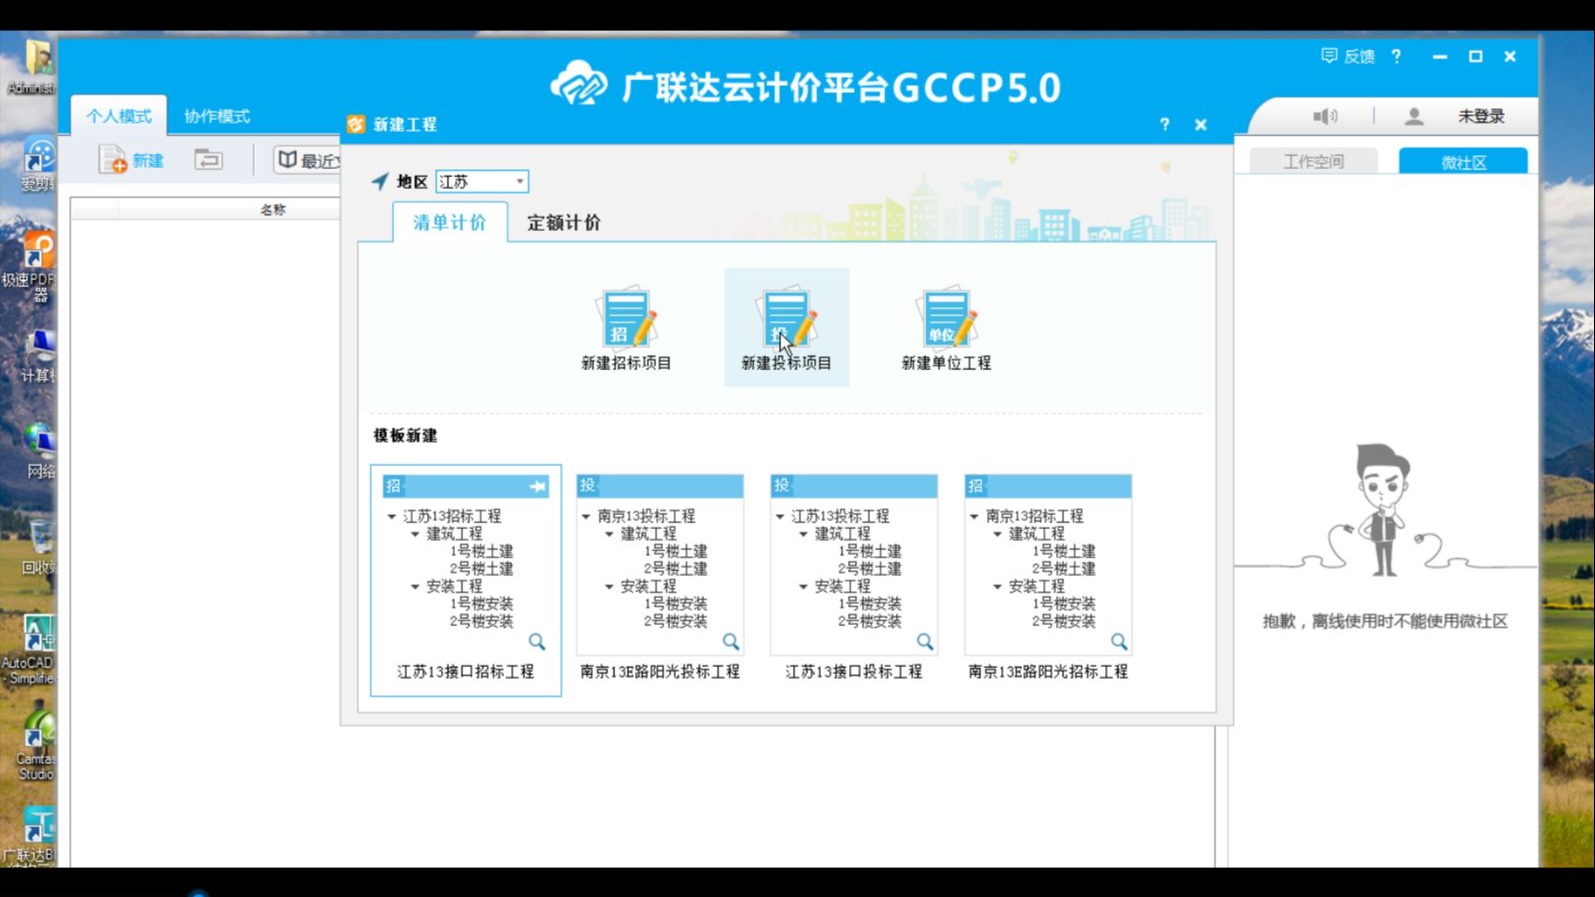
Task: Click the help question mark in main title bar
Action: pos(1396,57)
